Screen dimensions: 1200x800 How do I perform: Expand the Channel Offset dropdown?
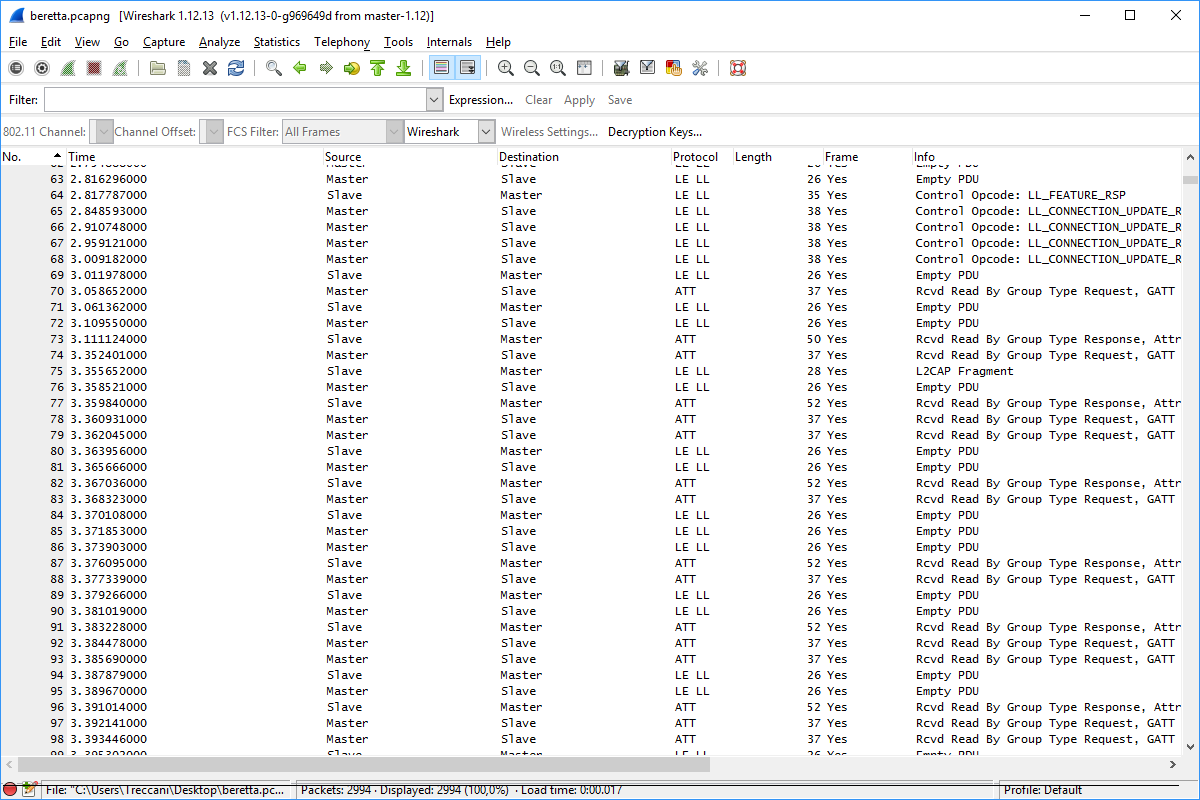coord(211,132)
